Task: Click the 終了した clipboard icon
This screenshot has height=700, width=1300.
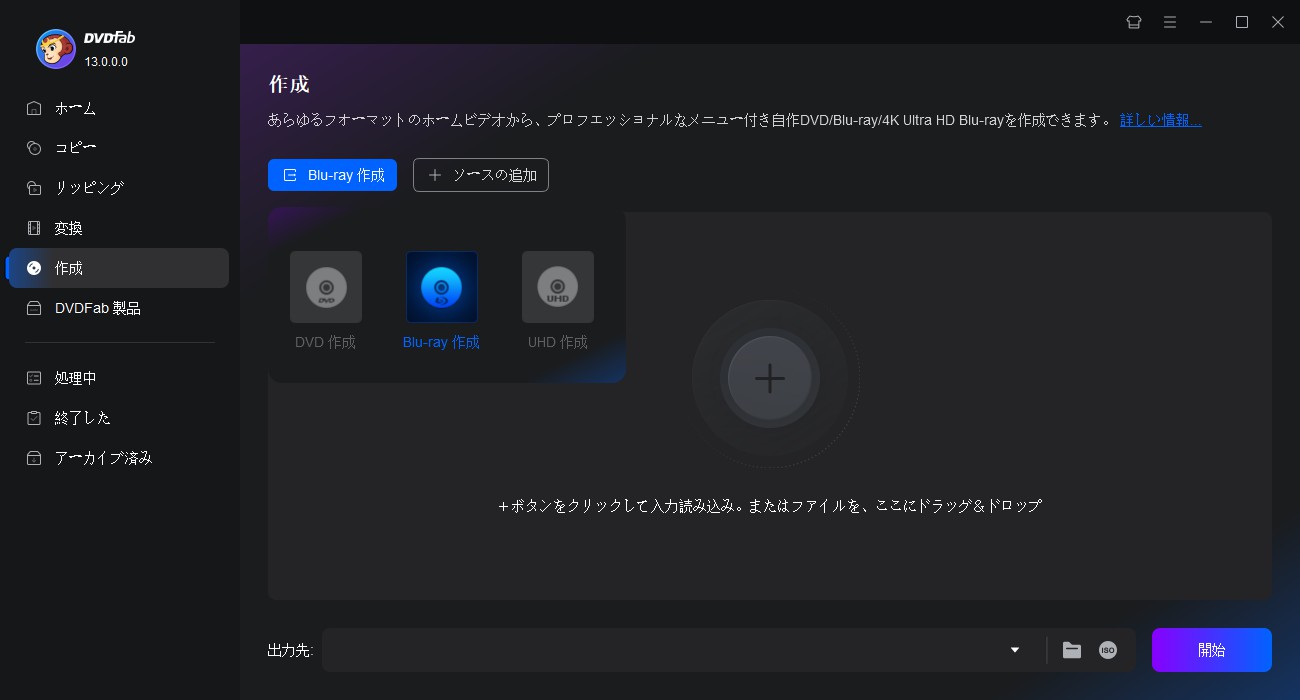Action: pyautogui.click(x=34, y=418)
